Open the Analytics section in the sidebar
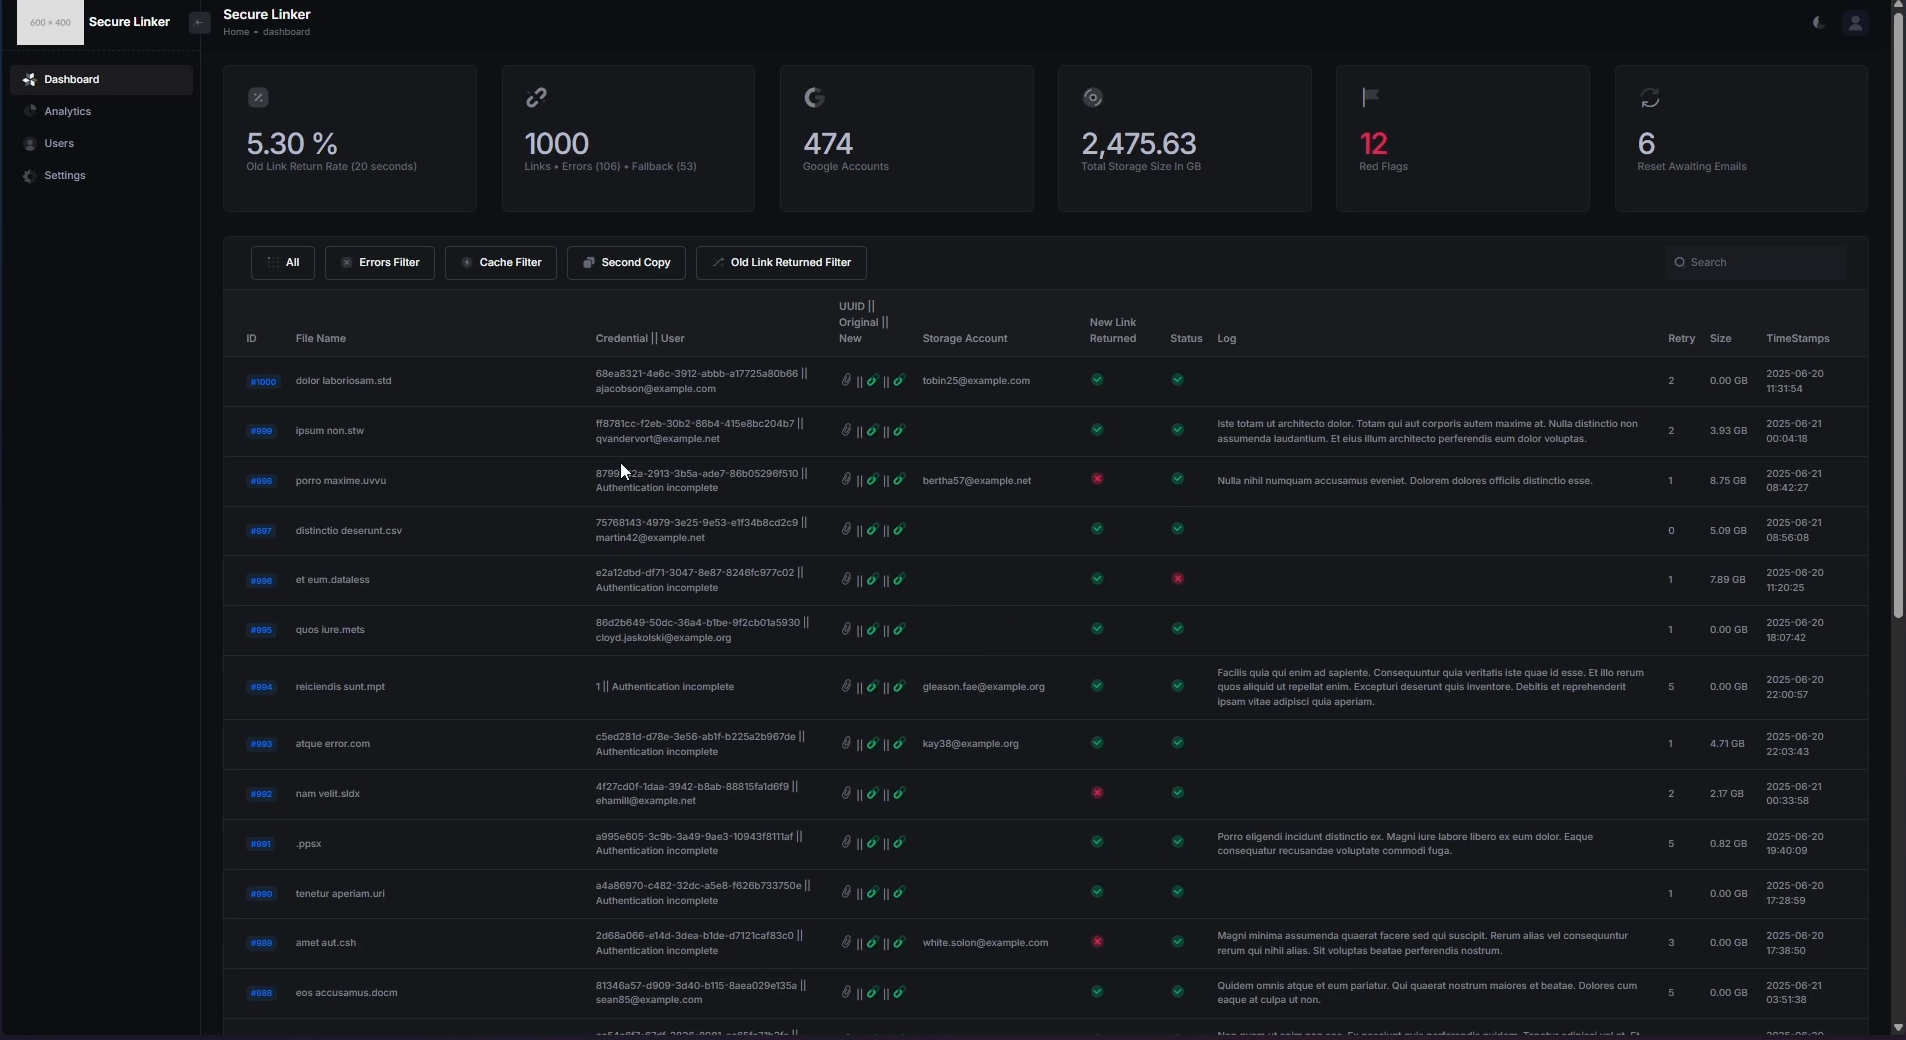This screenshot has height=1040, width=1906. pos(67,111)
